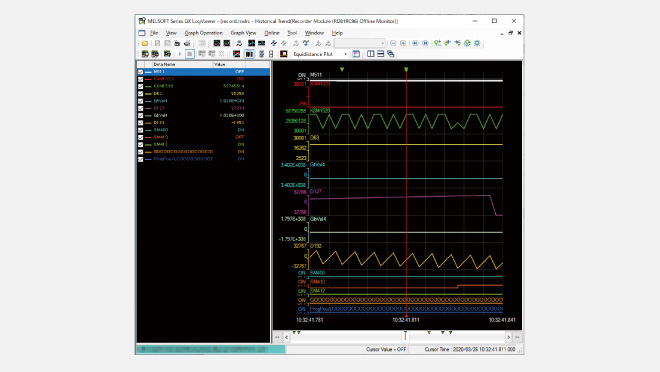Click the Cursor Time status bar field
Image resolution: width=660 pixels, height=372 pixels.
[x=469, y=349]
